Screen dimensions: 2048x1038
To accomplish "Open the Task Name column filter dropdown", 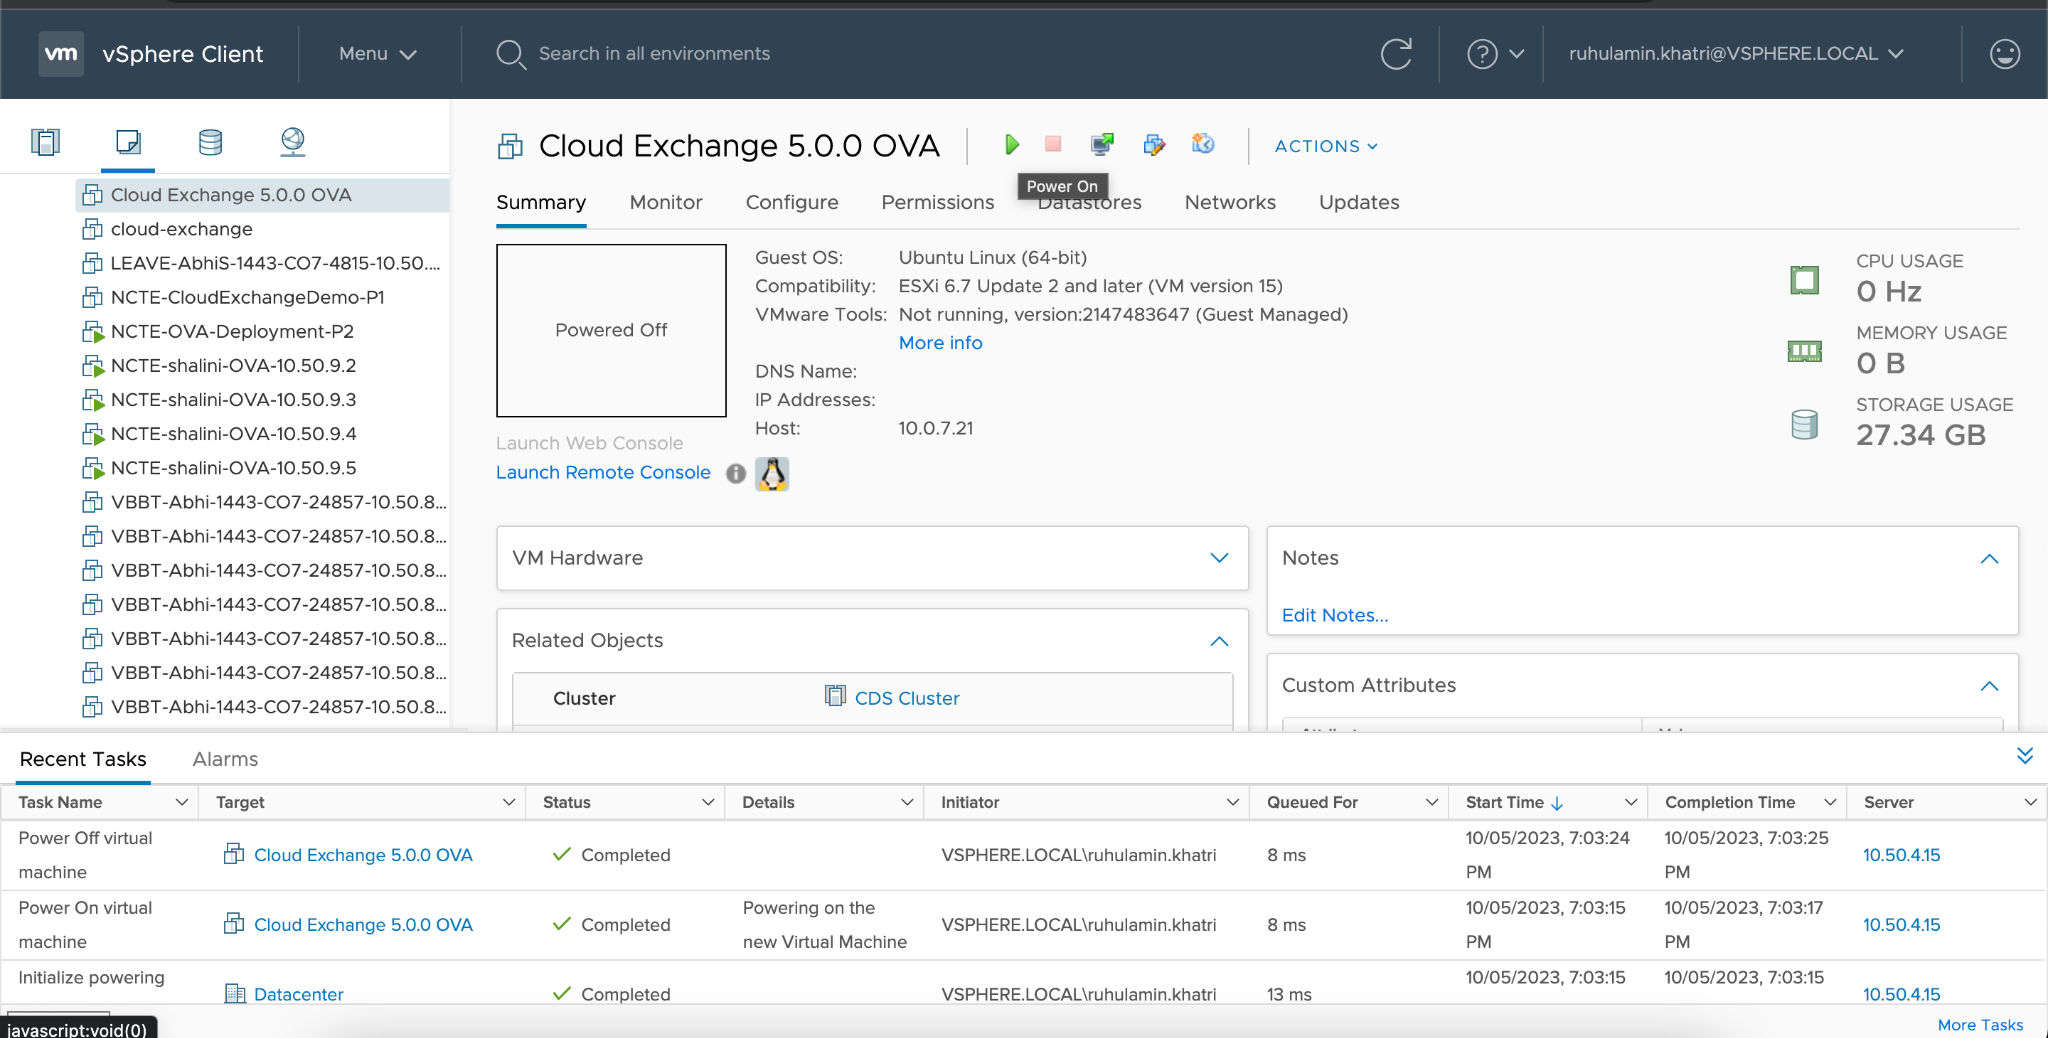I will pos(182,802).
